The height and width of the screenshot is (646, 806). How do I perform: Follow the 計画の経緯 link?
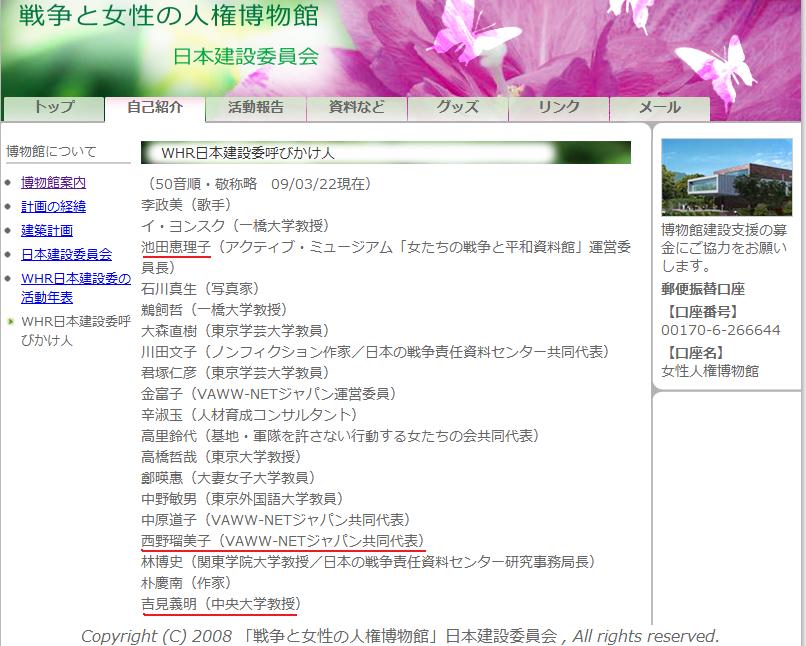pos(53,207)
